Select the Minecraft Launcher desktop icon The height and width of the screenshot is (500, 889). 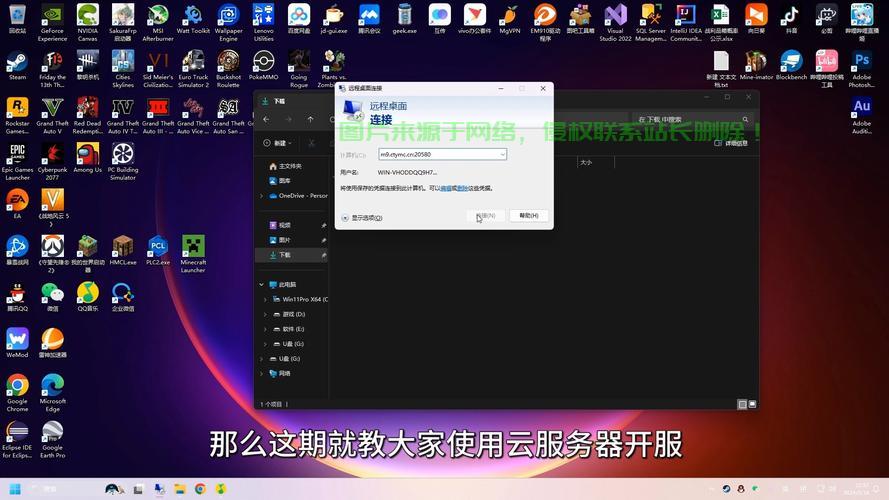(x=193, y=247)
